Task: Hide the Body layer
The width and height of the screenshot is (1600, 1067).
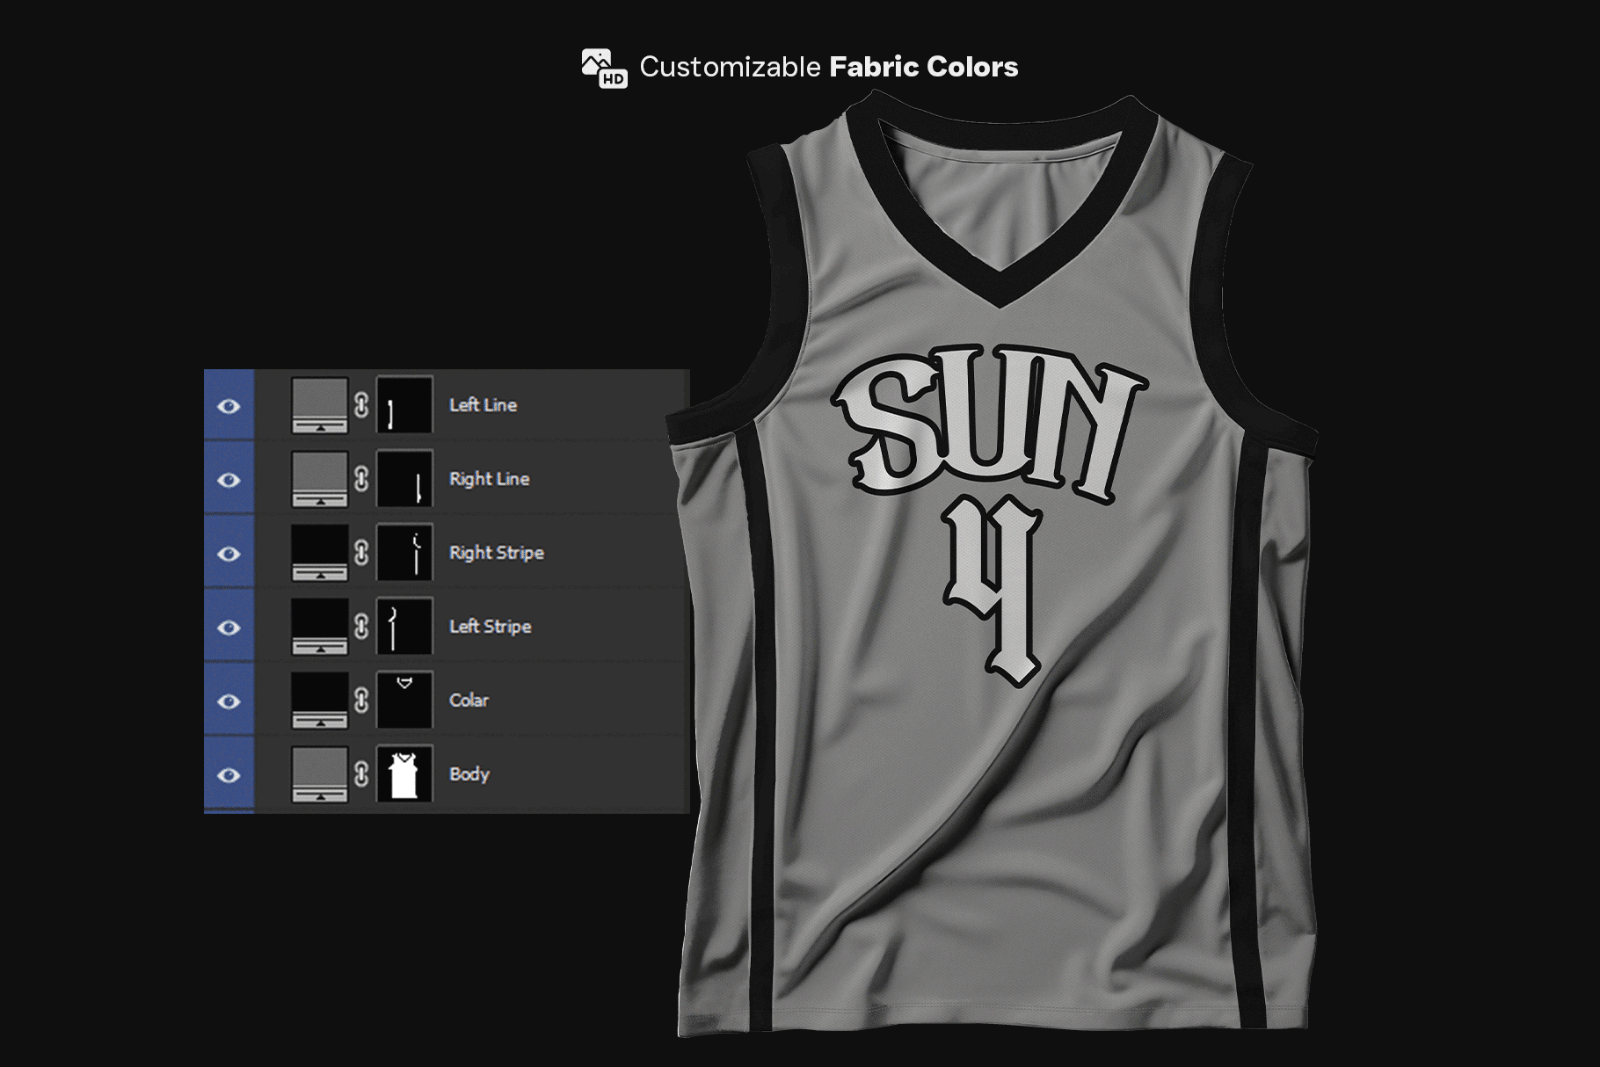Action: pyautogui.click(x=230, y=773)
